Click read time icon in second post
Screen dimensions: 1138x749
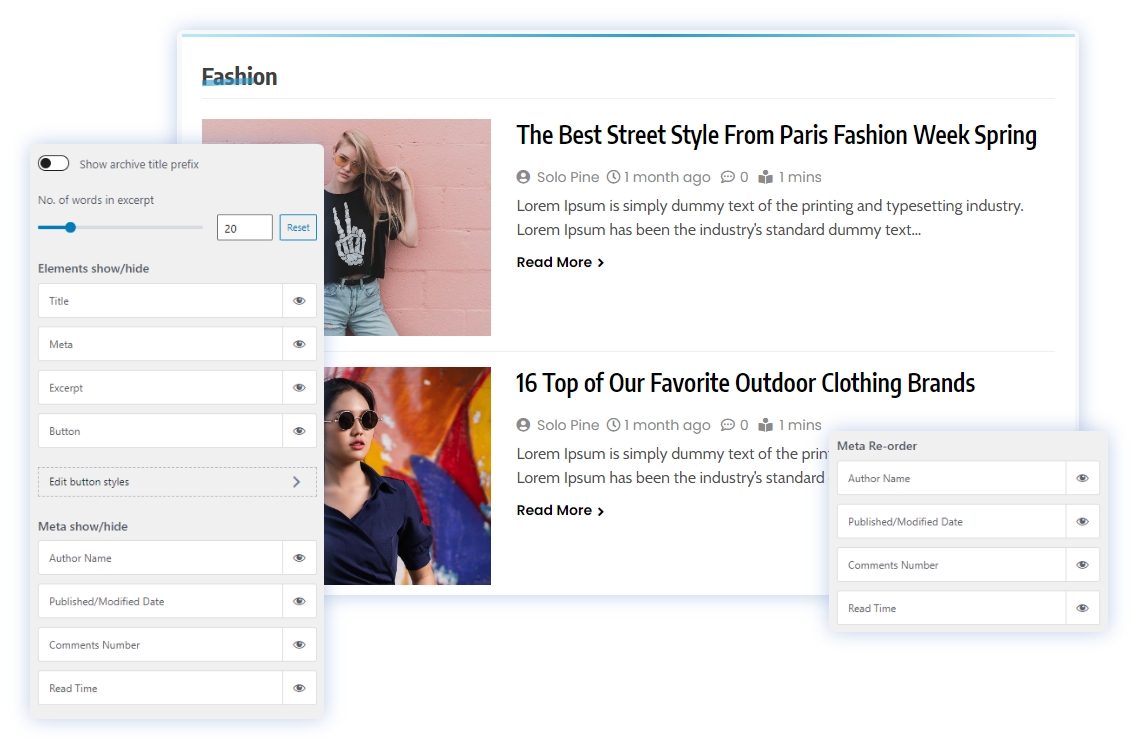pos(766,425)
